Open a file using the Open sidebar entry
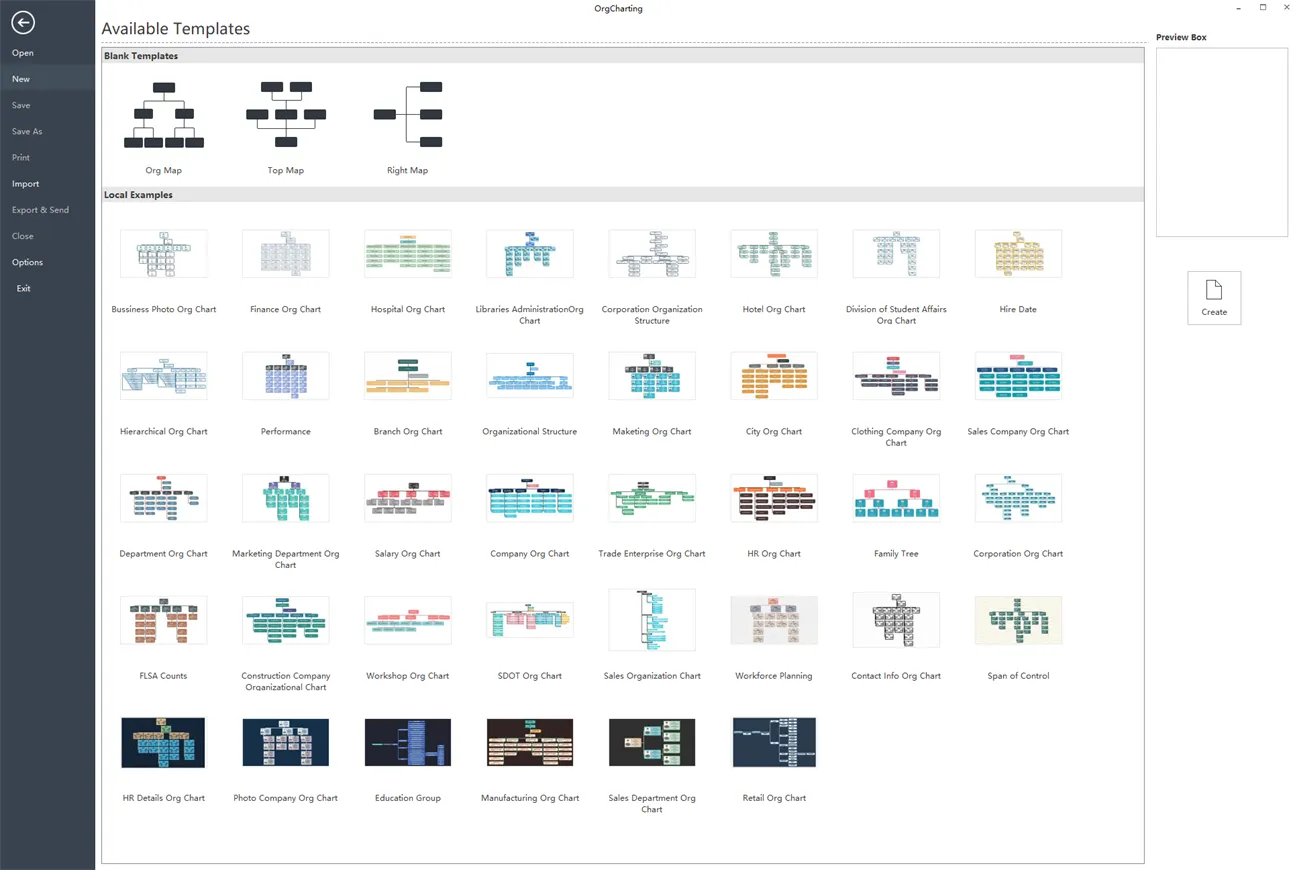The image size is (1299, 870). [22, 52]
